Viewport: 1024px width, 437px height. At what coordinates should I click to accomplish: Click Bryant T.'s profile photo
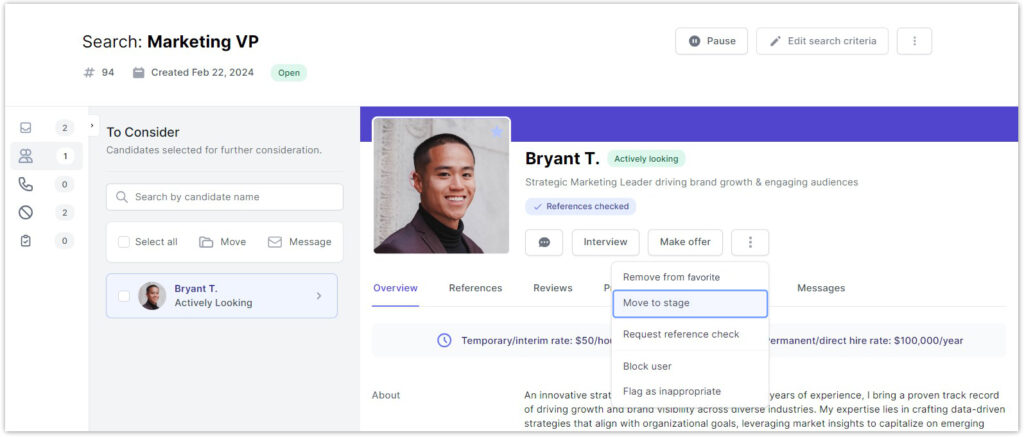(441, 186)
